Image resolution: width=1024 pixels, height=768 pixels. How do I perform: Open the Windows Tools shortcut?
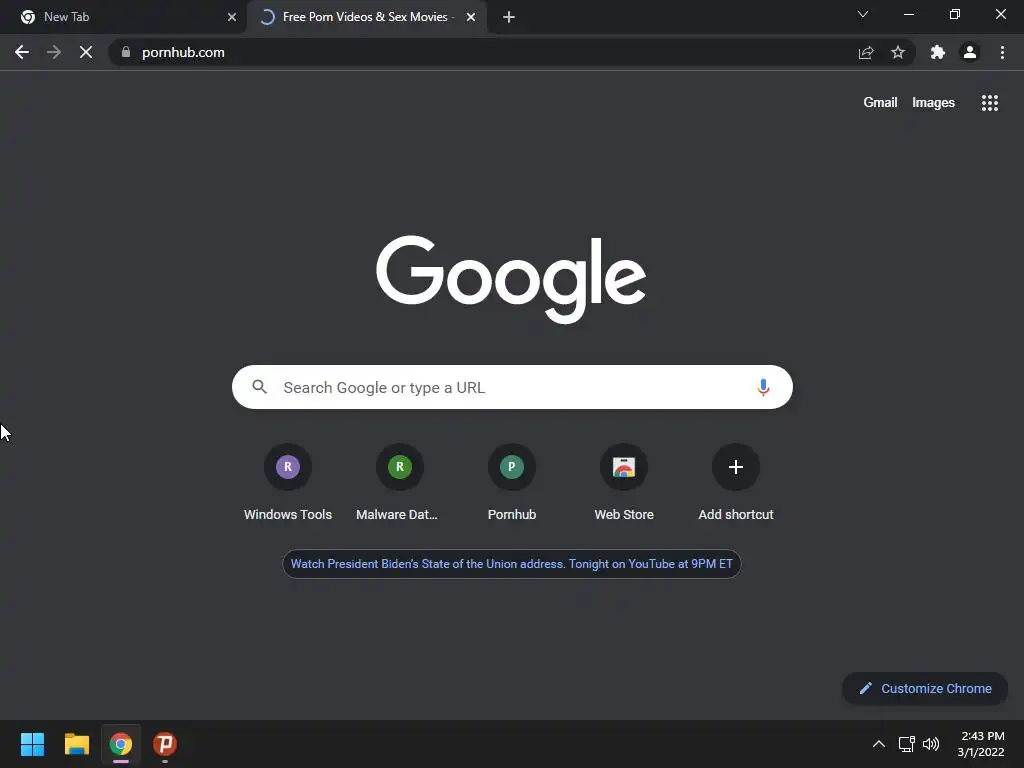click(288, 483)
